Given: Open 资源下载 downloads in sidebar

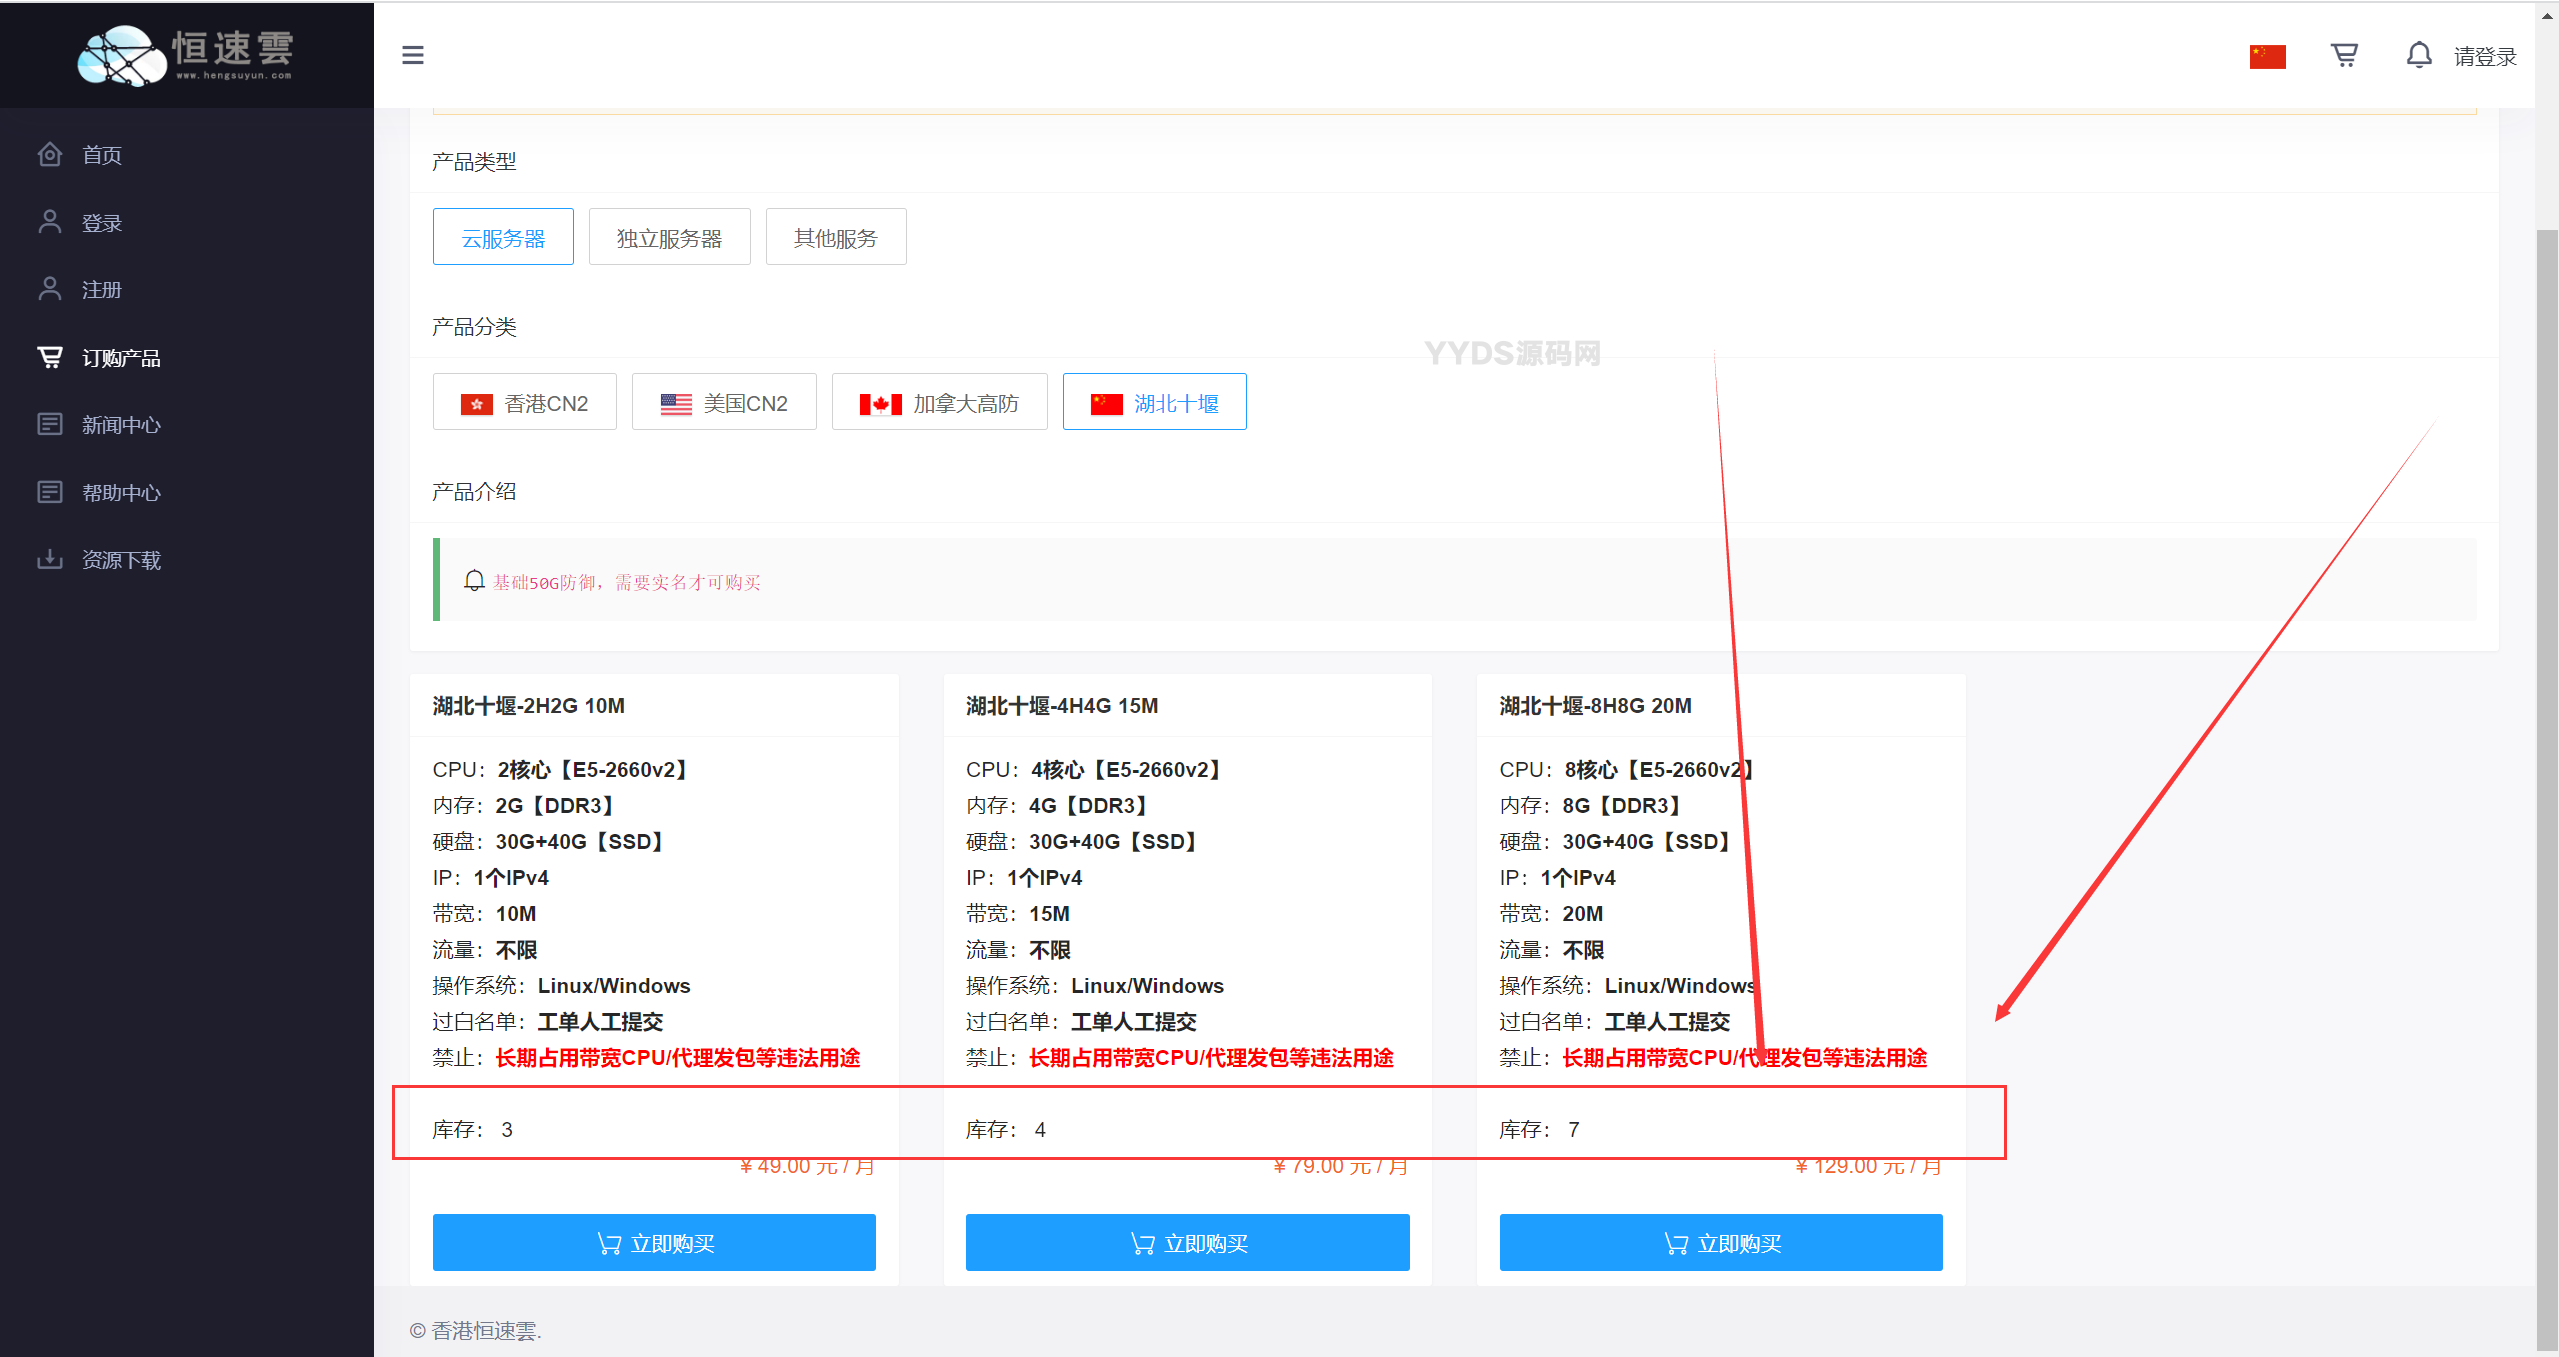Looking at the screenshot, I should pos(120,560).
